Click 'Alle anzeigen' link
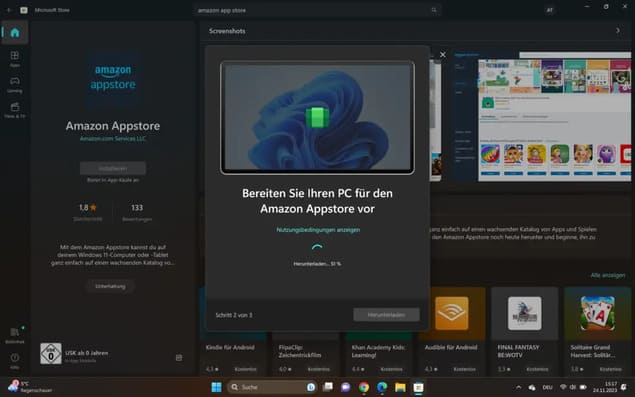 pos(607,275)
